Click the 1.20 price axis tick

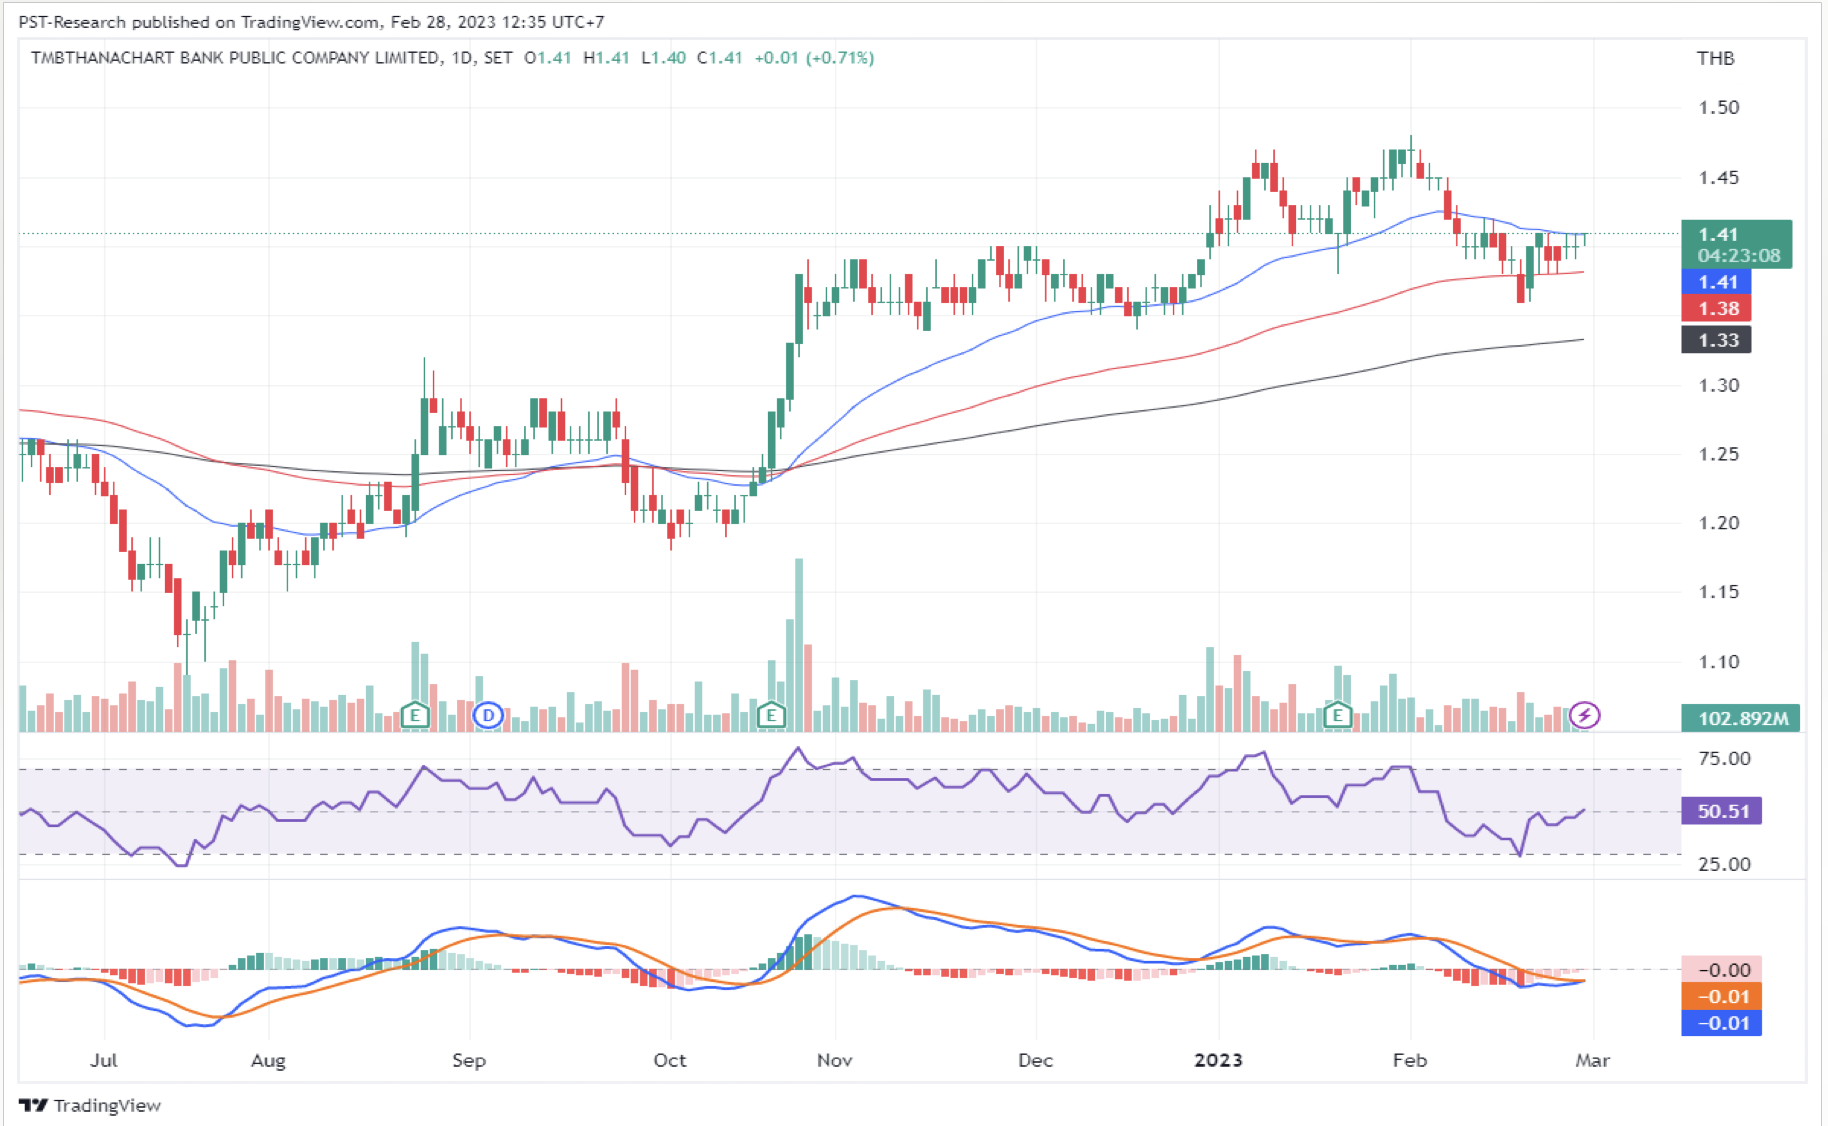(1719, 523)
